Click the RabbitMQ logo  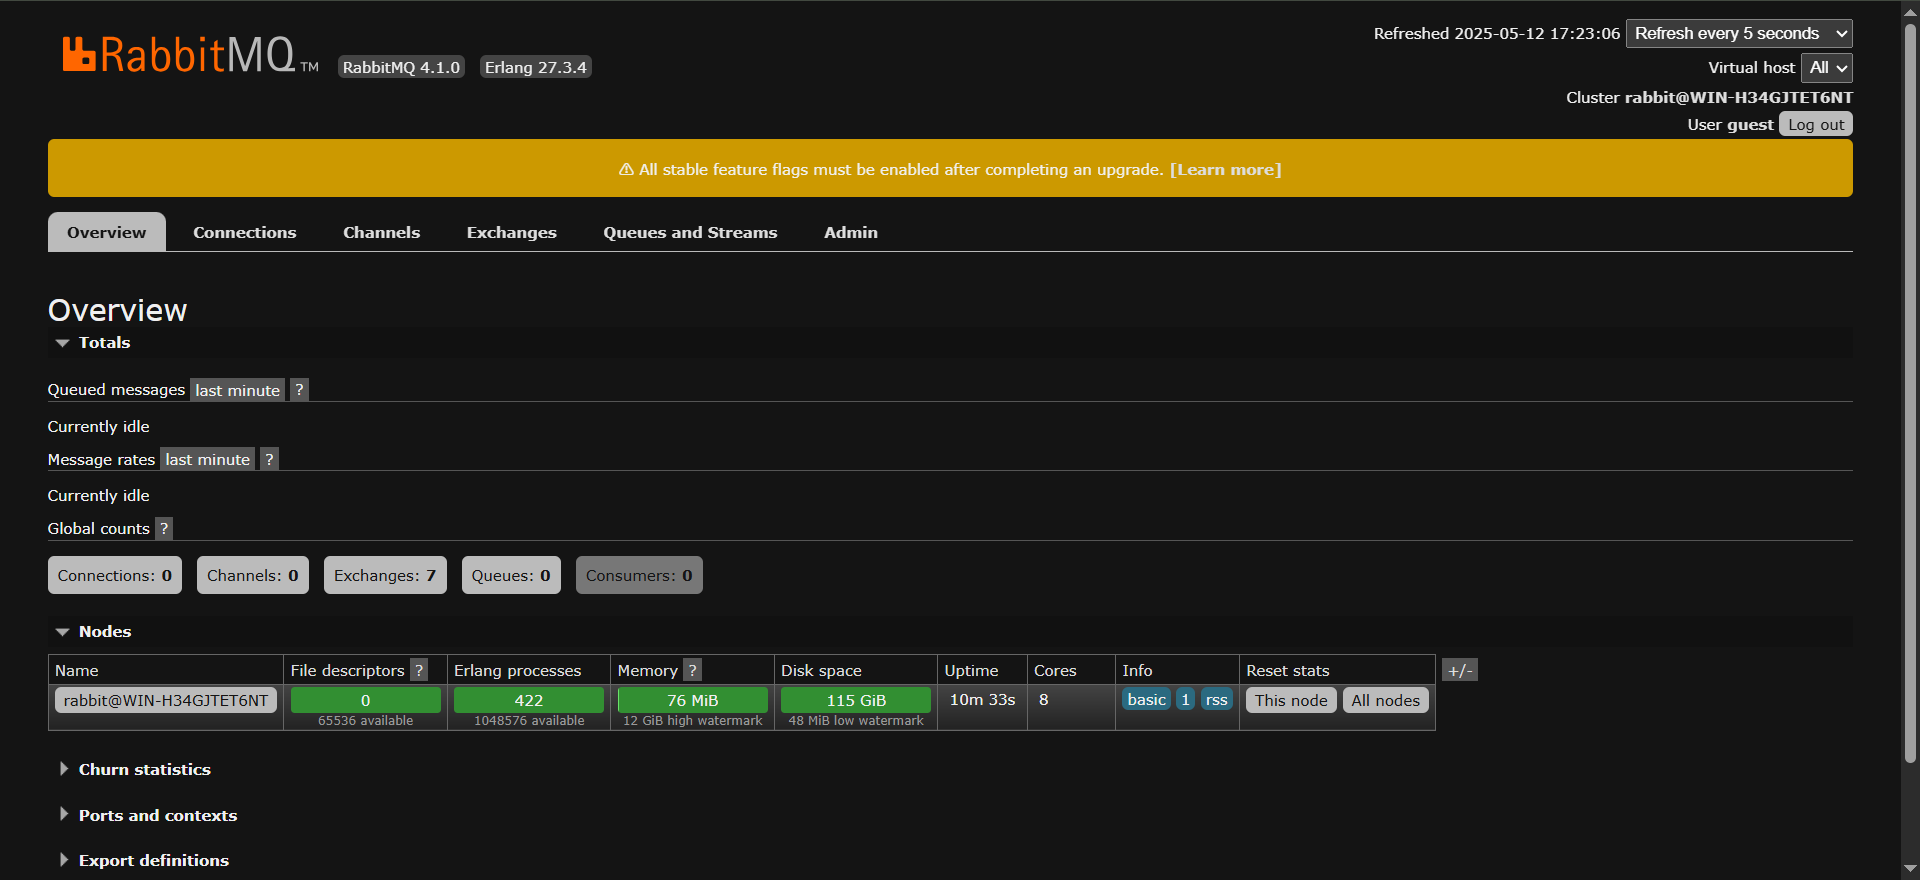pyautogui.click(x=190, y=55)
